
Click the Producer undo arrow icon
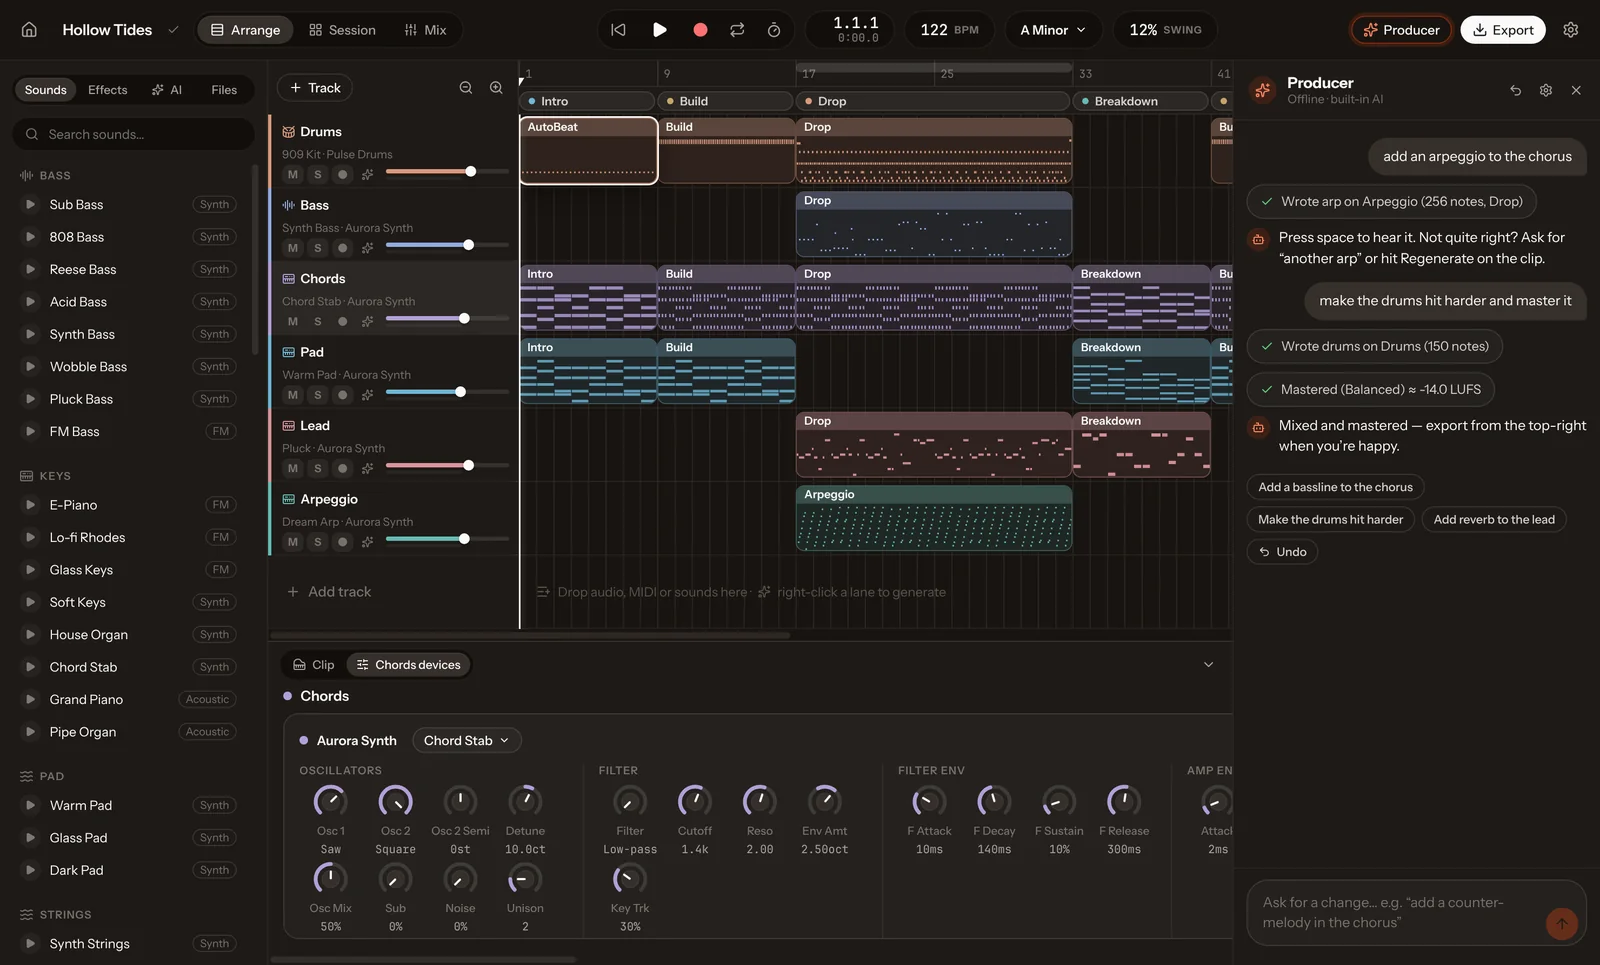click(x=1516, y=90)
